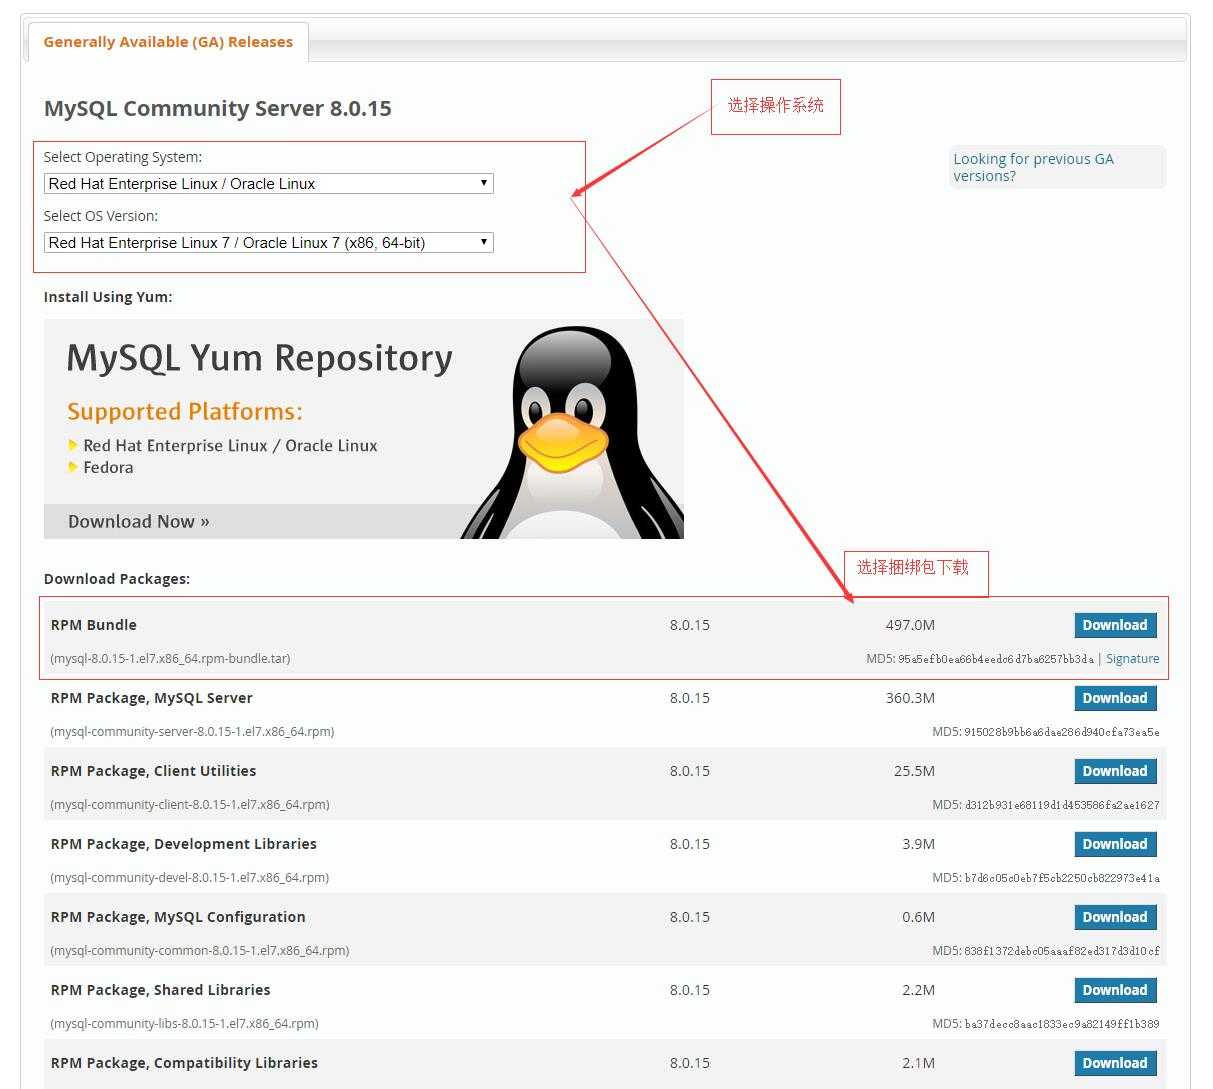
Task: Download RPM Package, MySQL Configuration
Action: [1115, 917]
